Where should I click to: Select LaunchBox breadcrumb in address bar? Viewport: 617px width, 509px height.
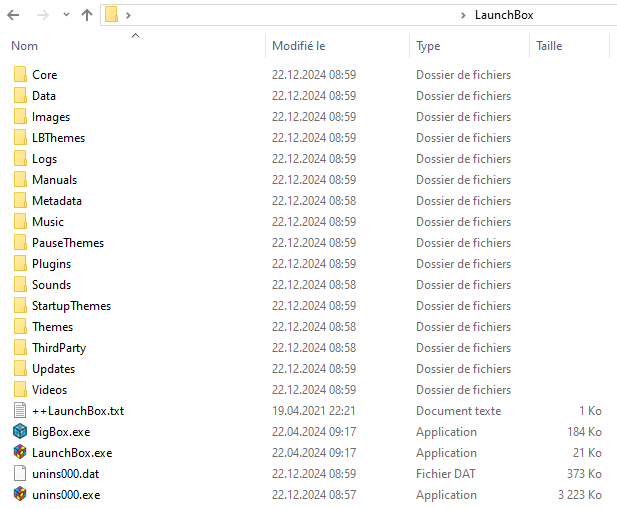click(504, 15)
